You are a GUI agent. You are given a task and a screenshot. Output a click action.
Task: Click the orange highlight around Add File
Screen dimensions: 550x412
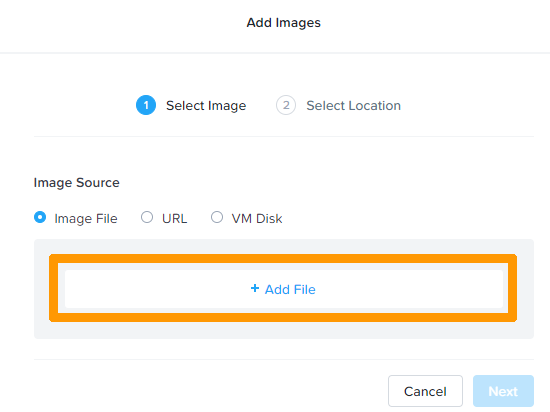pos(283,258)
